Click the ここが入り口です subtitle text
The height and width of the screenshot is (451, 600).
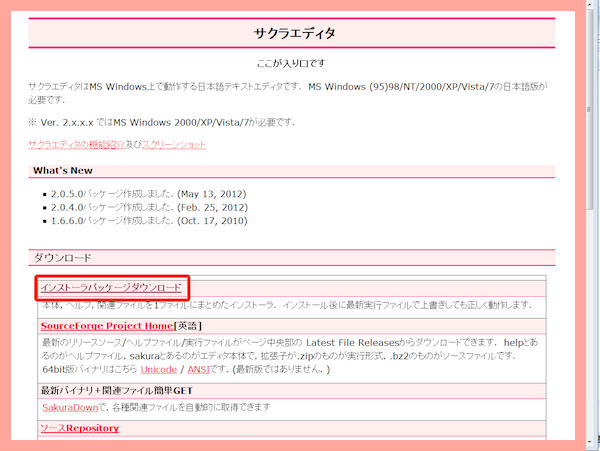tap(291, 63)
